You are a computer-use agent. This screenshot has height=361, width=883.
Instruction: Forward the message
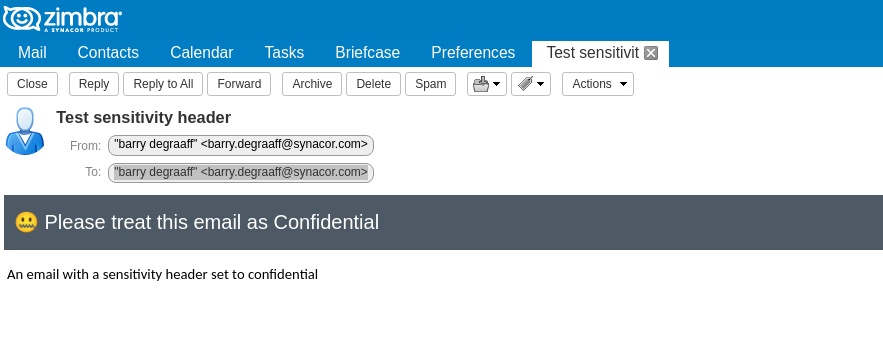pyautogui.click(x=239, y=84)
